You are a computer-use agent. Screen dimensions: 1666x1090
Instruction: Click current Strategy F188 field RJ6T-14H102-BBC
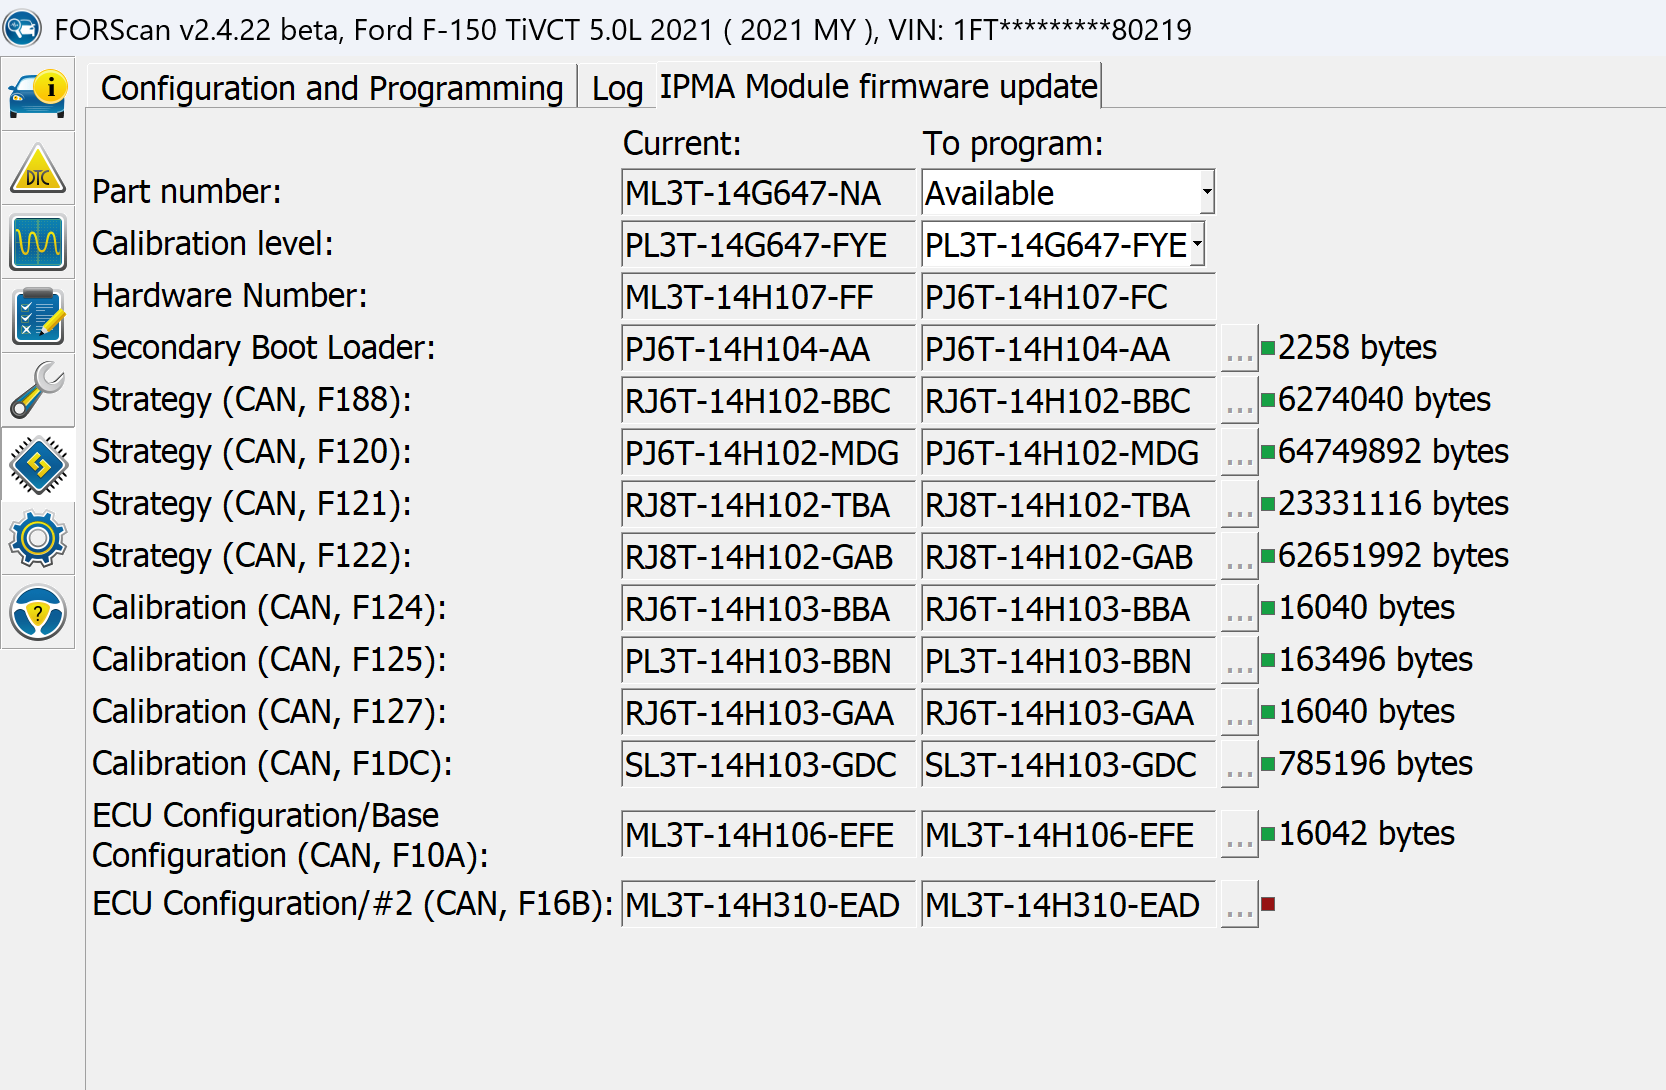coord(768,401)
